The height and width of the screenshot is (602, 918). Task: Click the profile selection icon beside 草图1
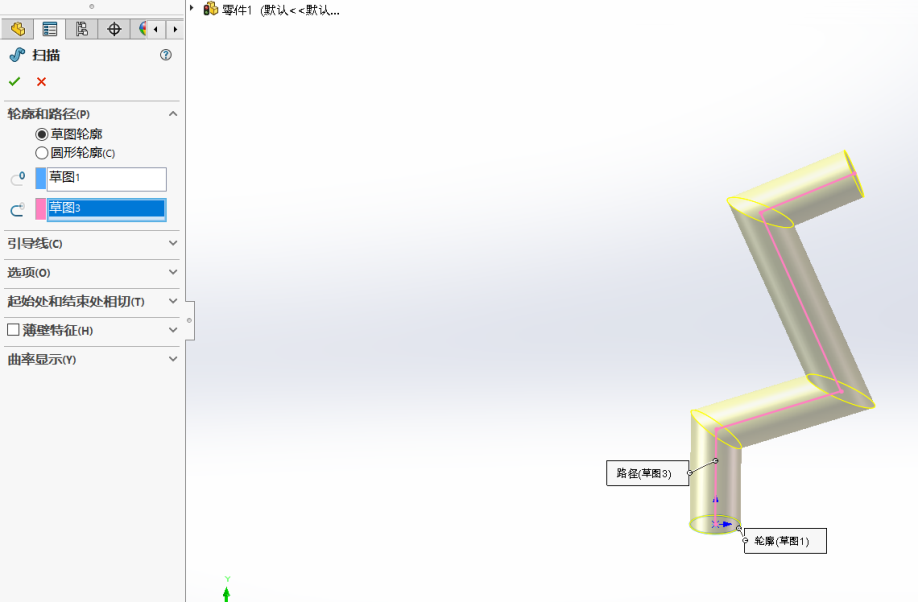pos(18,179)
